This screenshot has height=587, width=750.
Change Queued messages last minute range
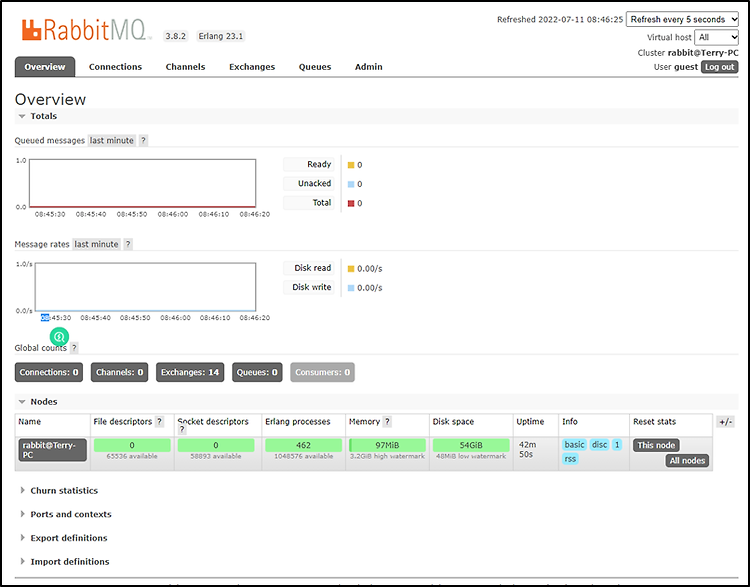[111, 140]
